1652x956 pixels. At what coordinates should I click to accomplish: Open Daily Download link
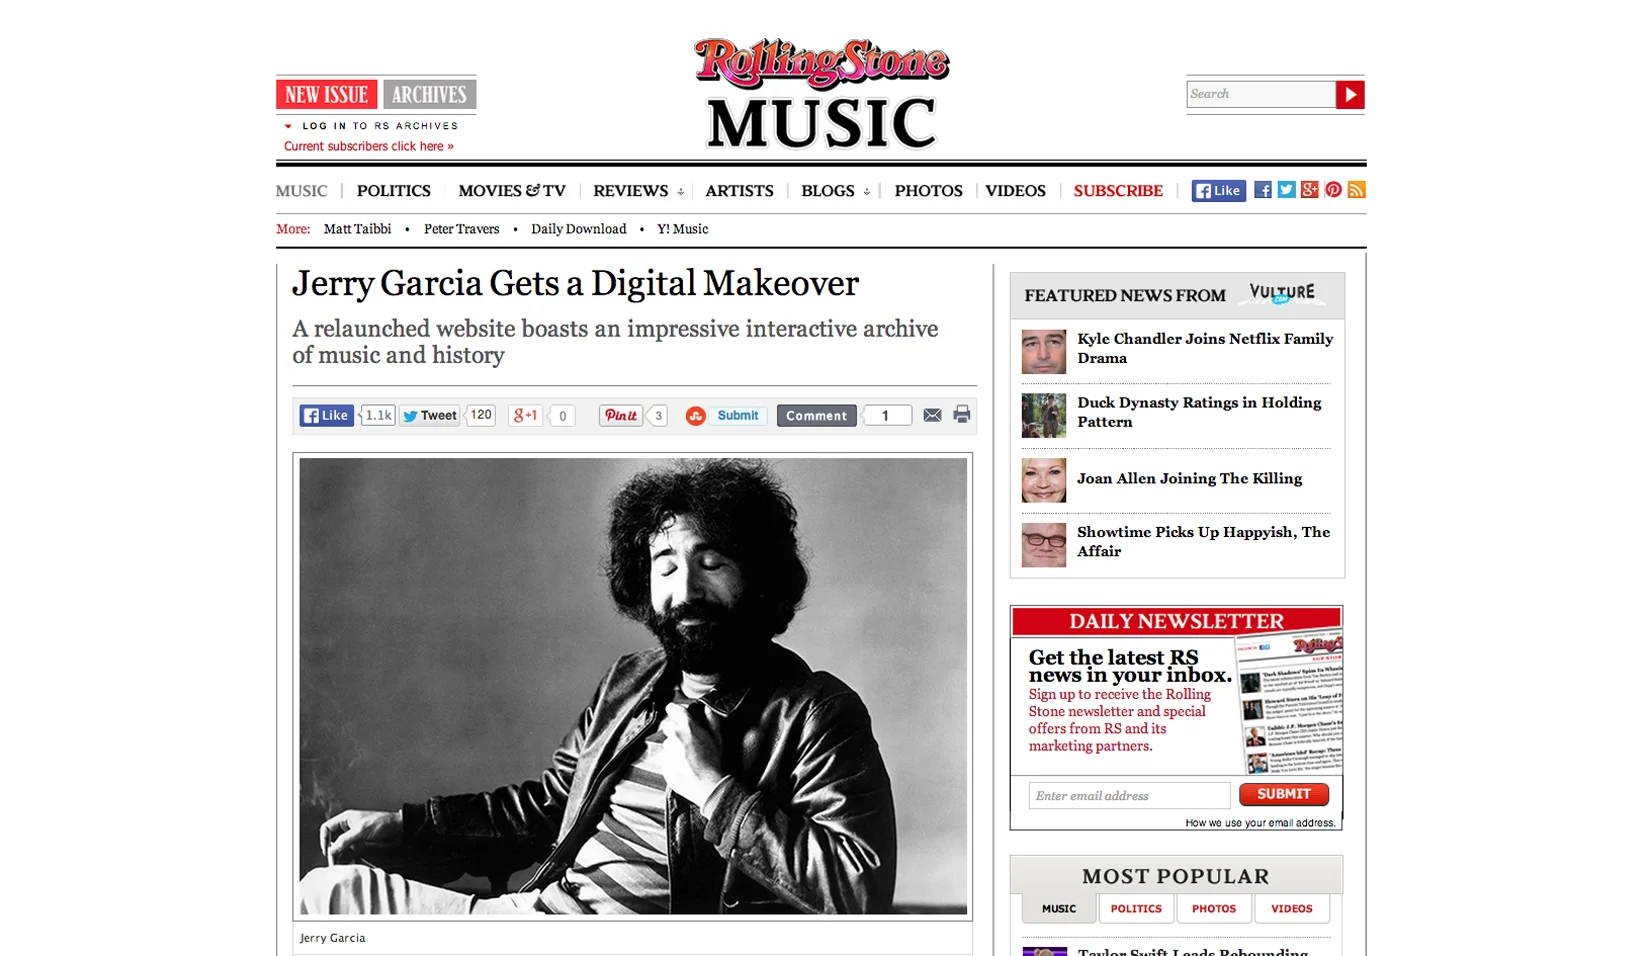click(x=579, y=229)
